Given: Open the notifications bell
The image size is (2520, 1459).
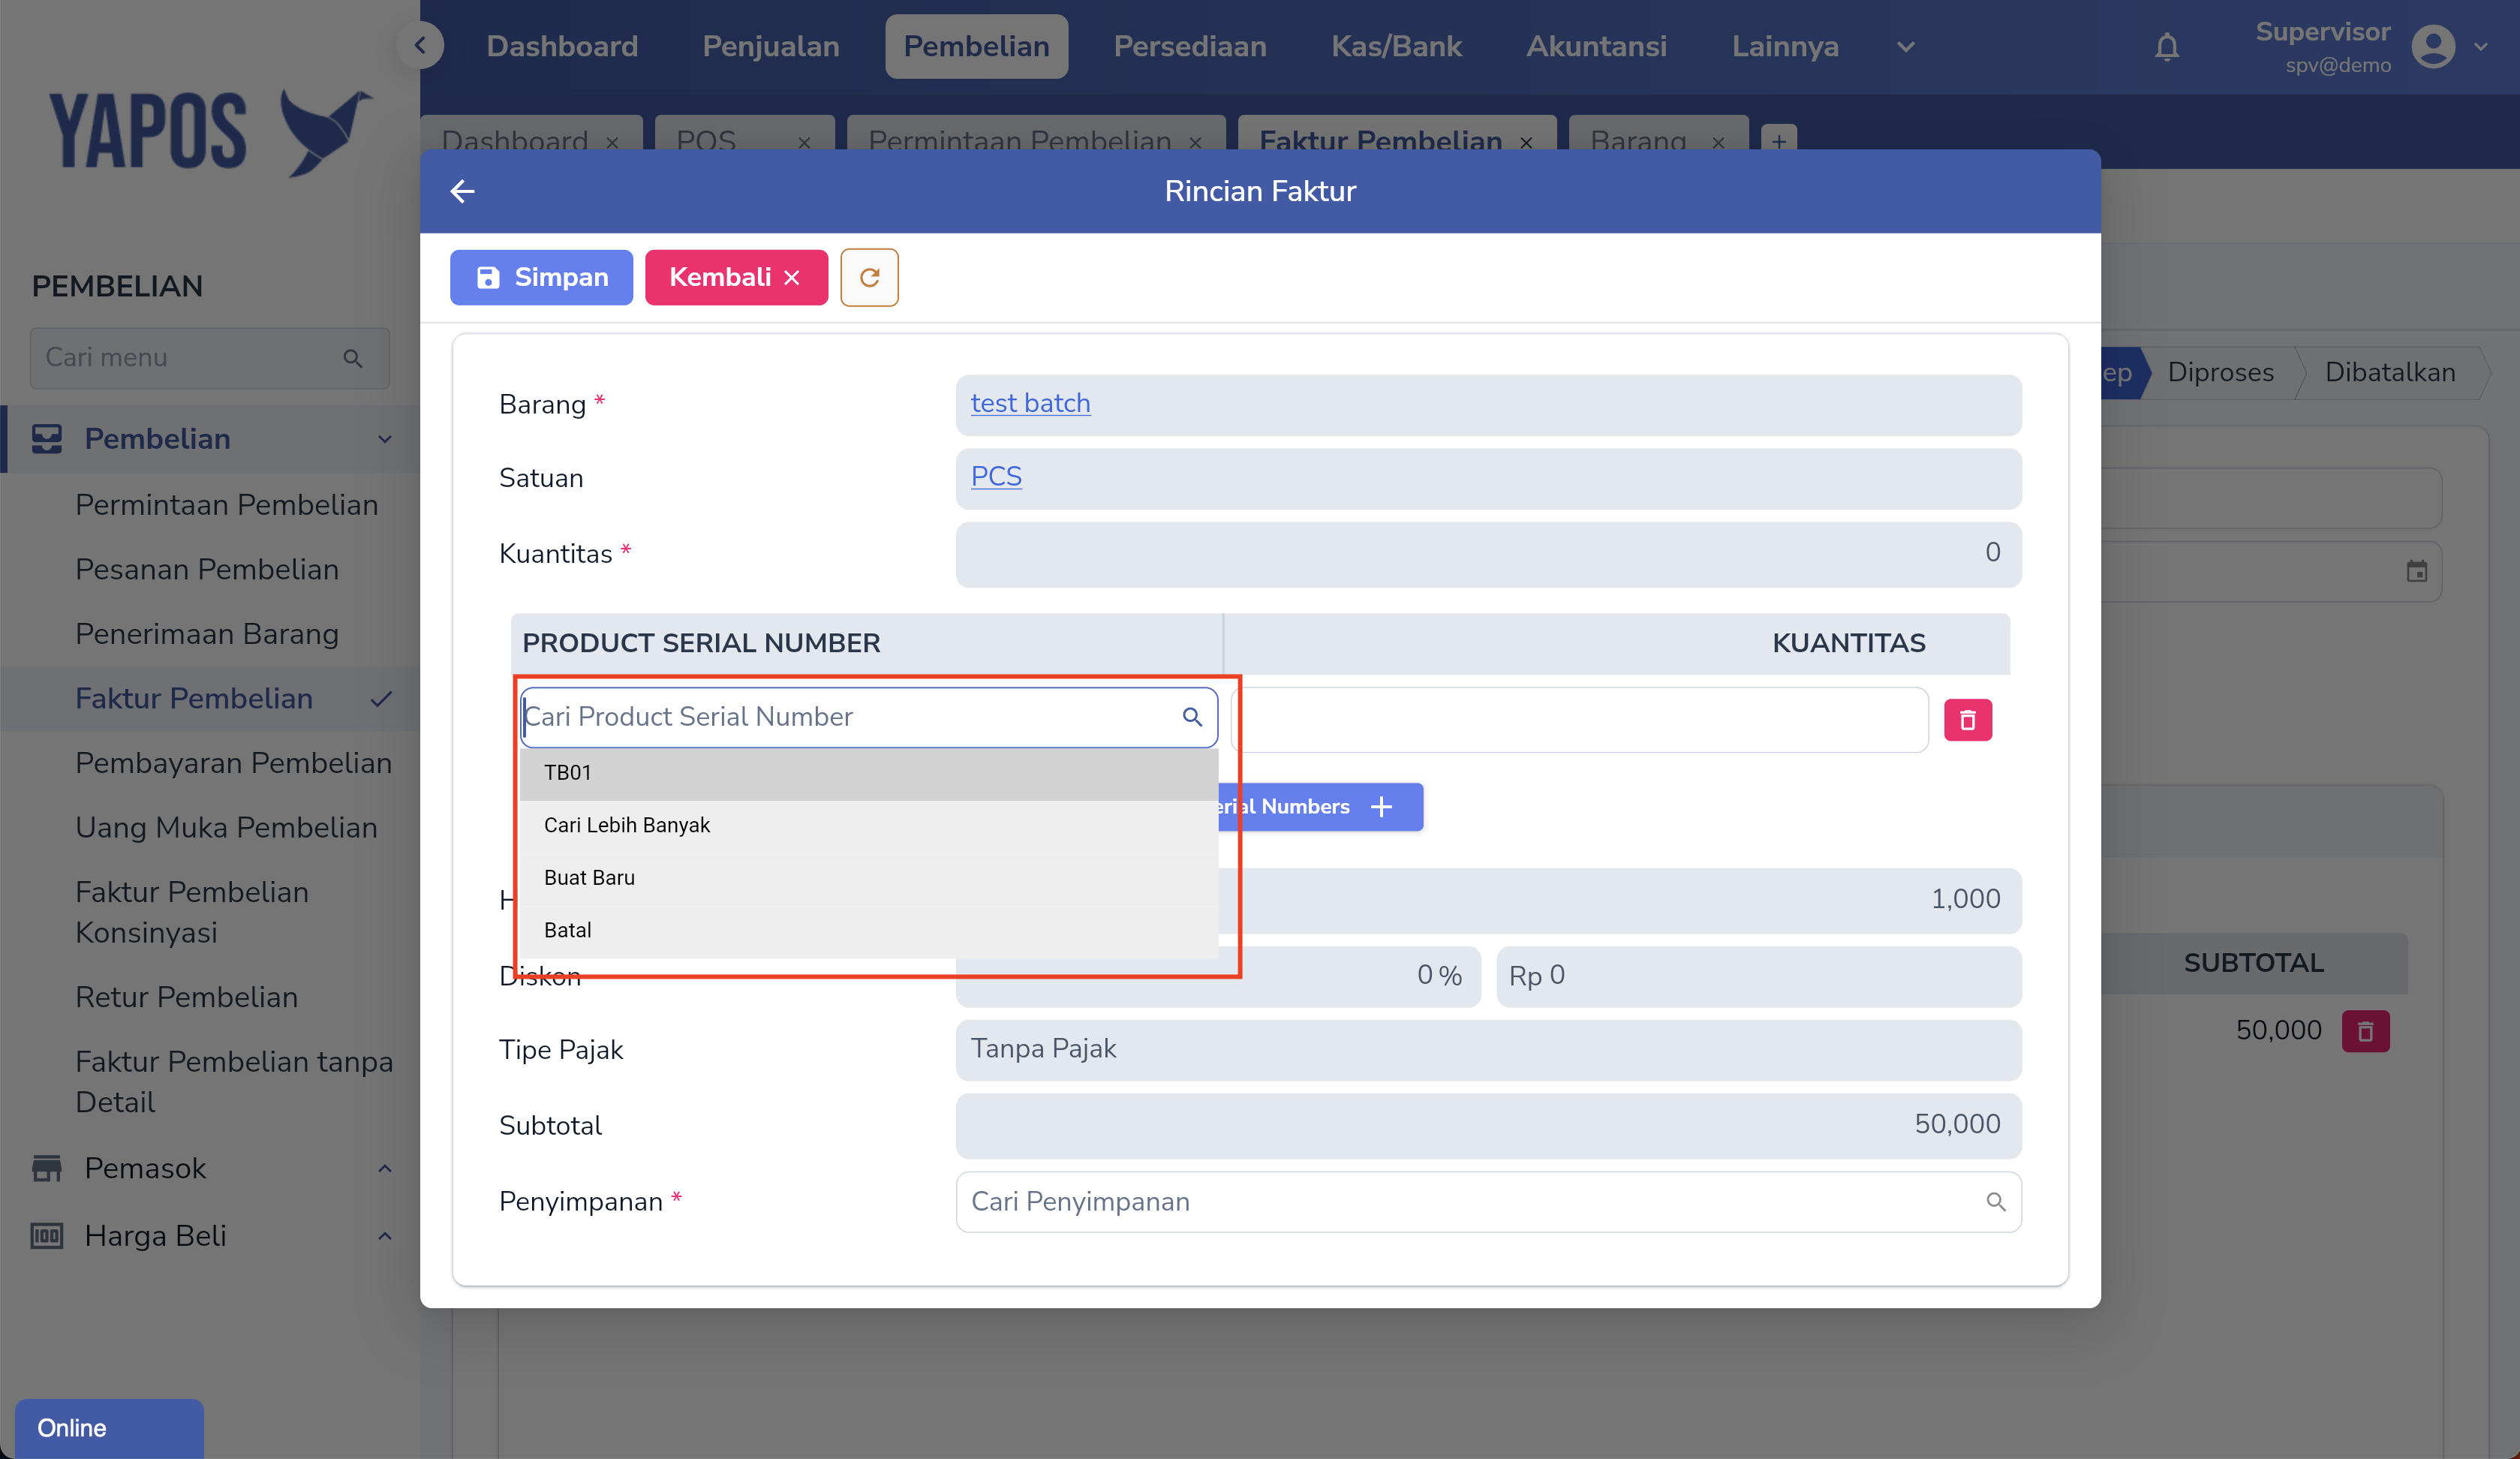Looking at the screenshot, I should [x=2166, y=47].
